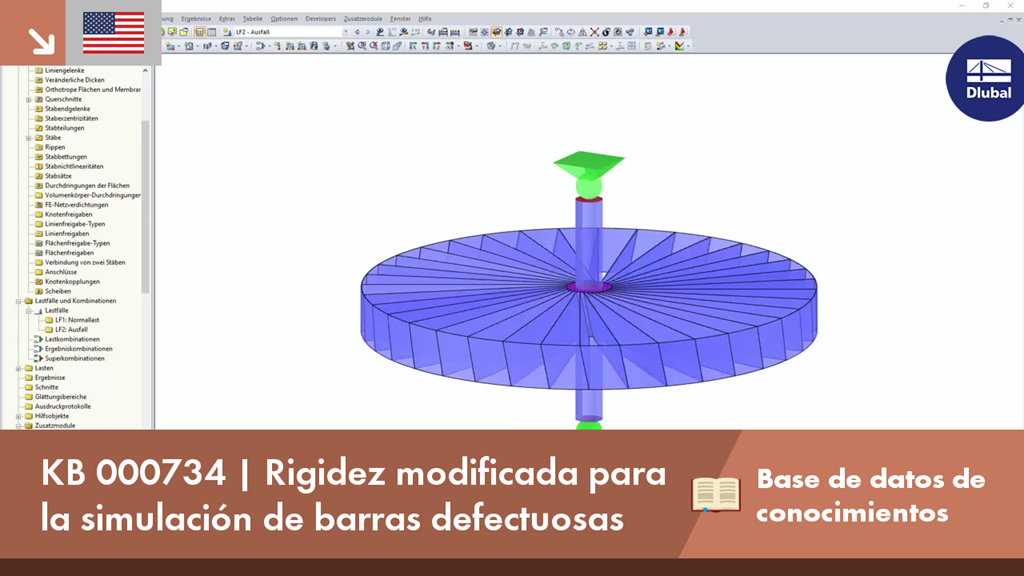Click the dimmed lock icon in top toolbar
The image size is (1024, 576).
pos(532,32)
